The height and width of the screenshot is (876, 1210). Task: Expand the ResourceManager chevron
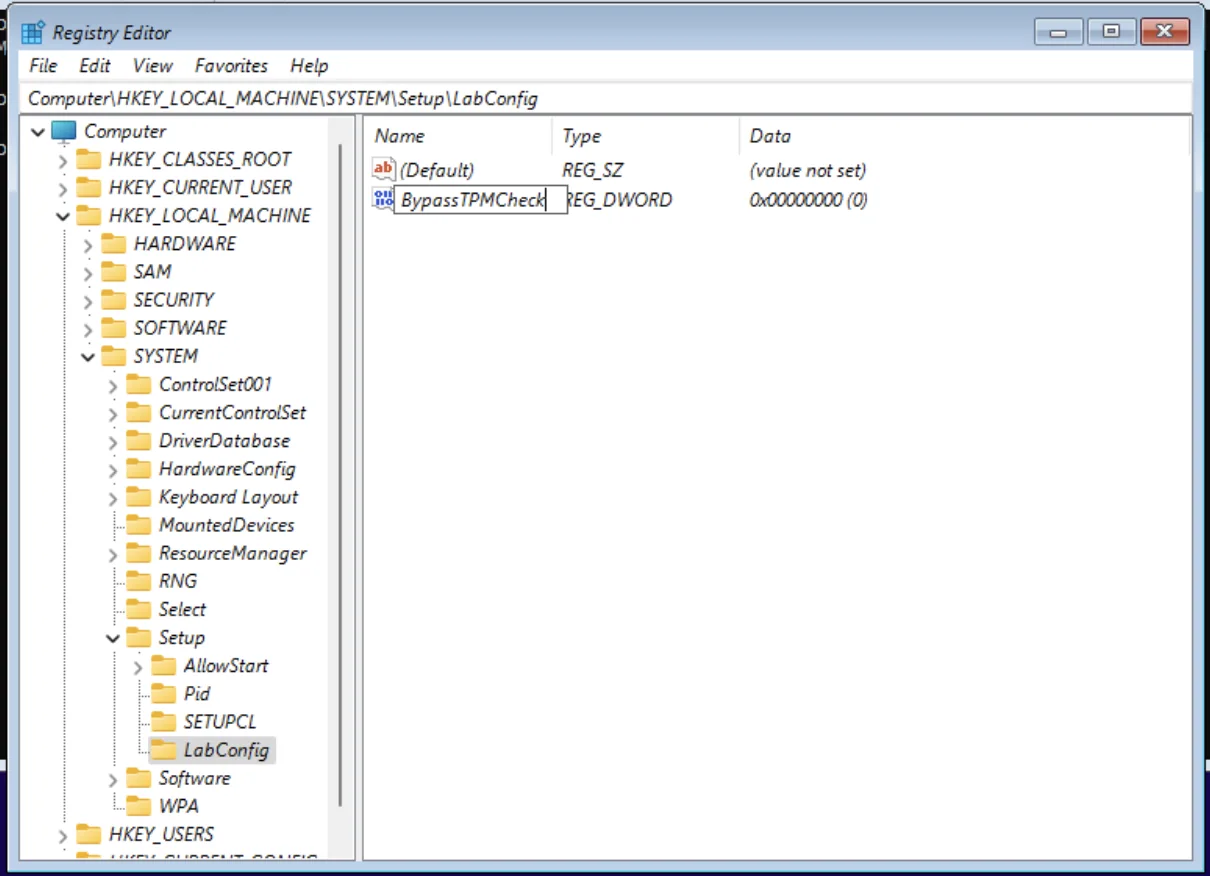(x=113, y=554)
